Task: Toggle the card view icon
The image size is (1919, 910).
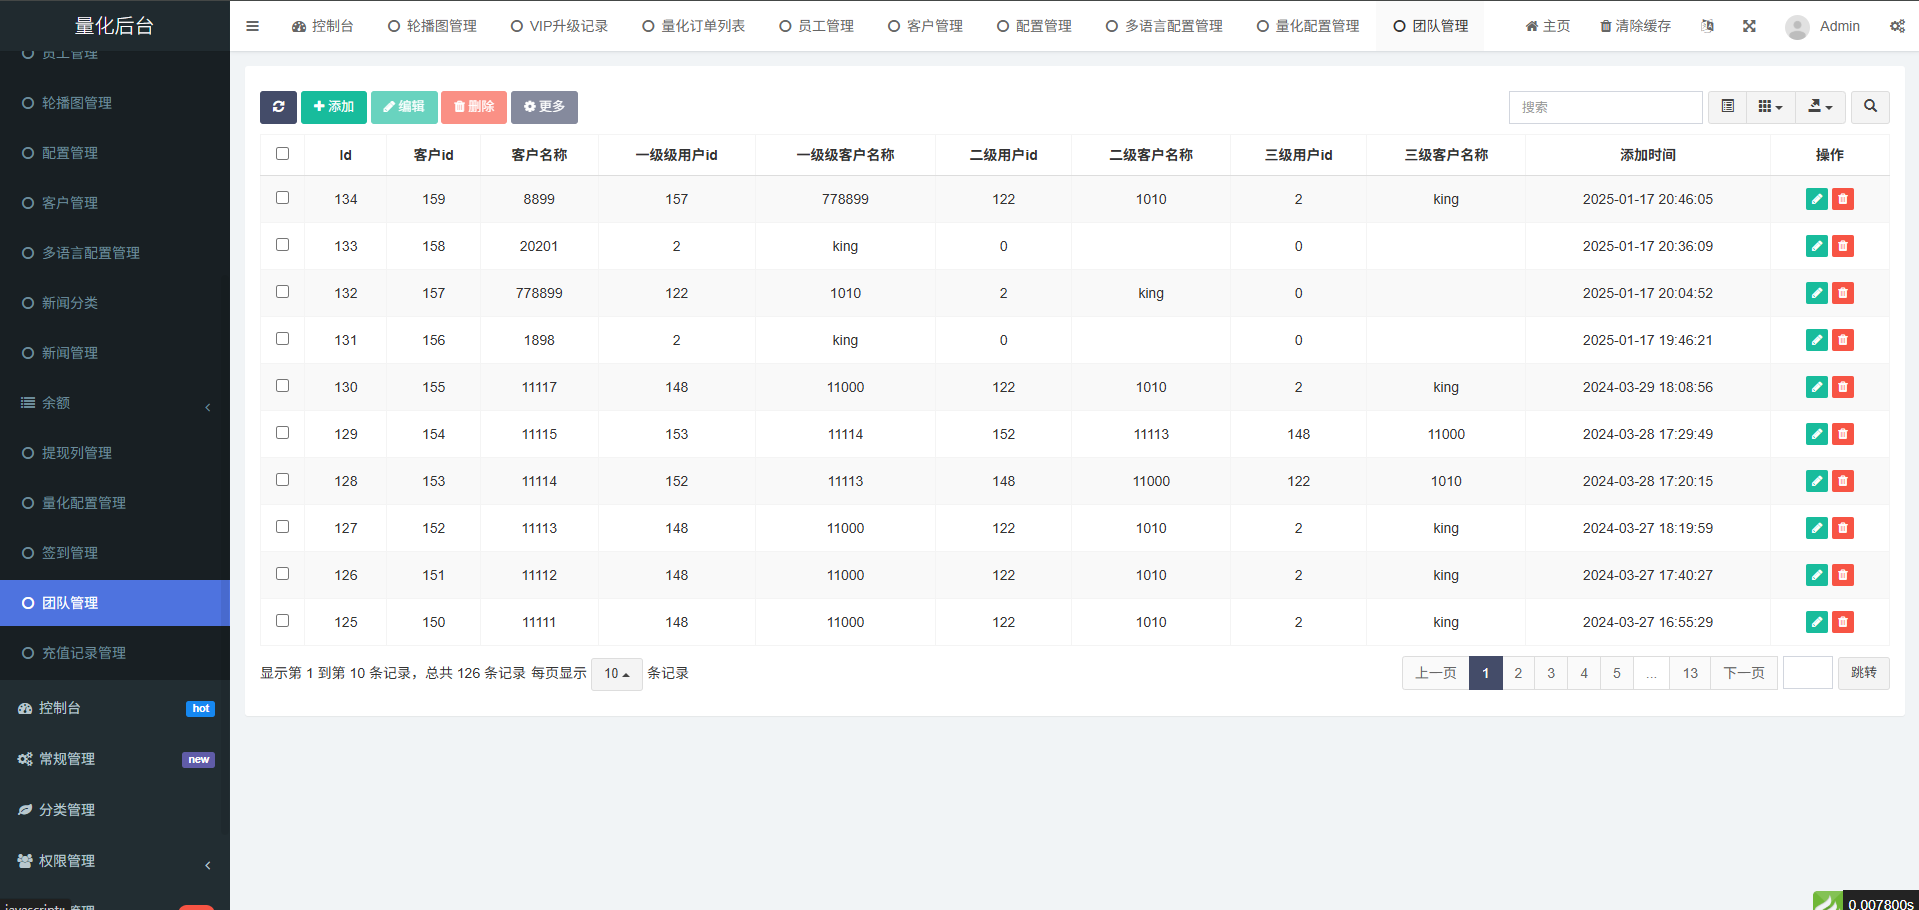Action: click(1727, 107)
